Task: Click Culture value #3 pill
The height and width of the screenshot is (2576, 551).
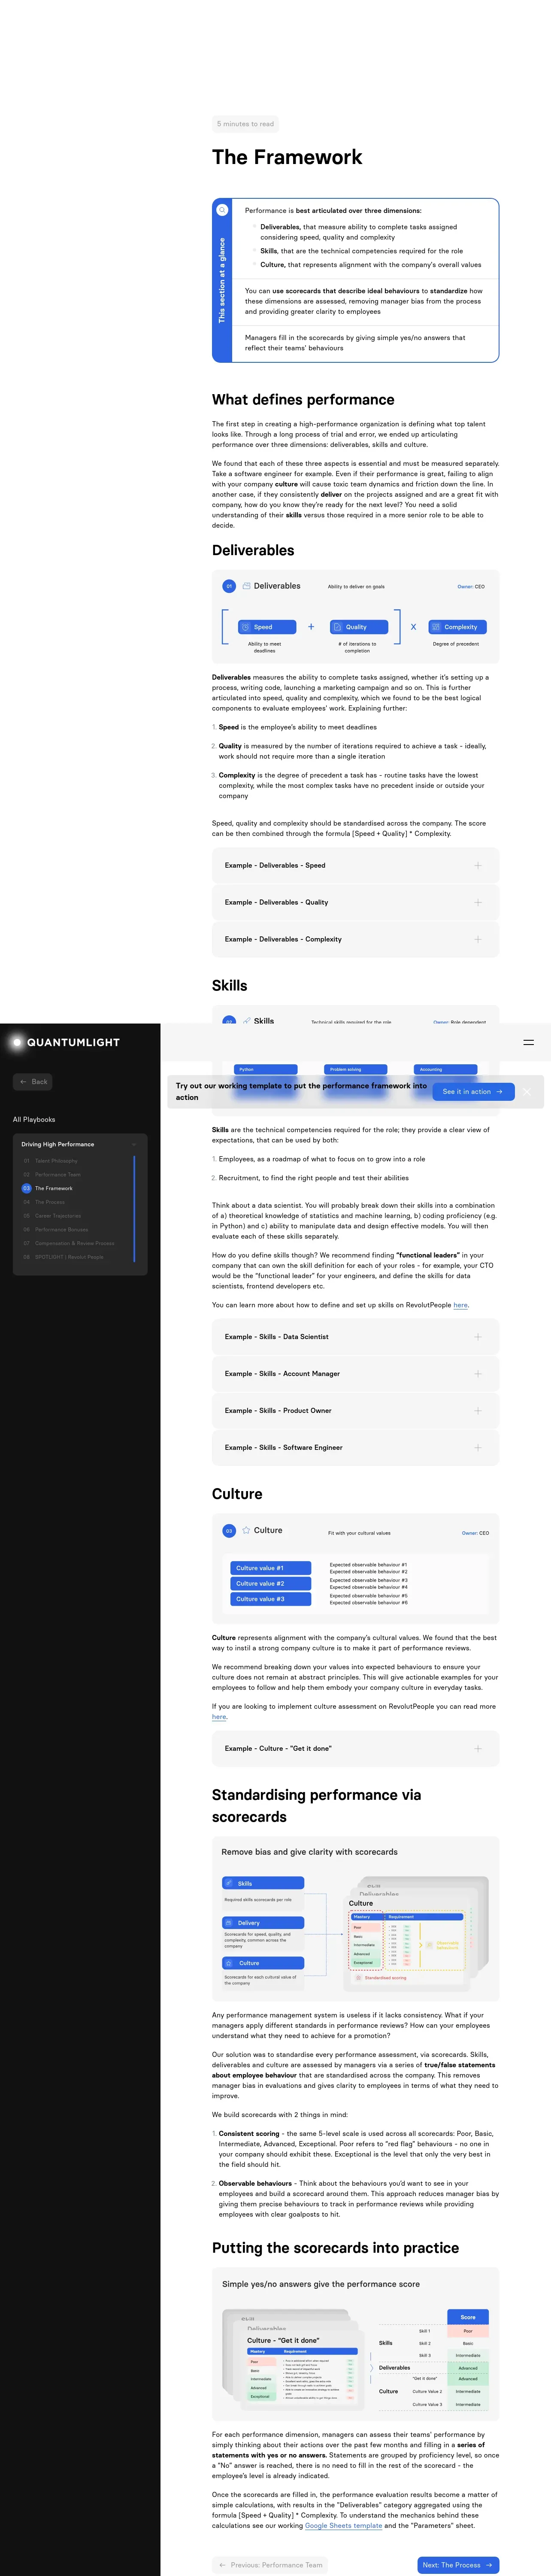Action: [x=271, y=1599]
